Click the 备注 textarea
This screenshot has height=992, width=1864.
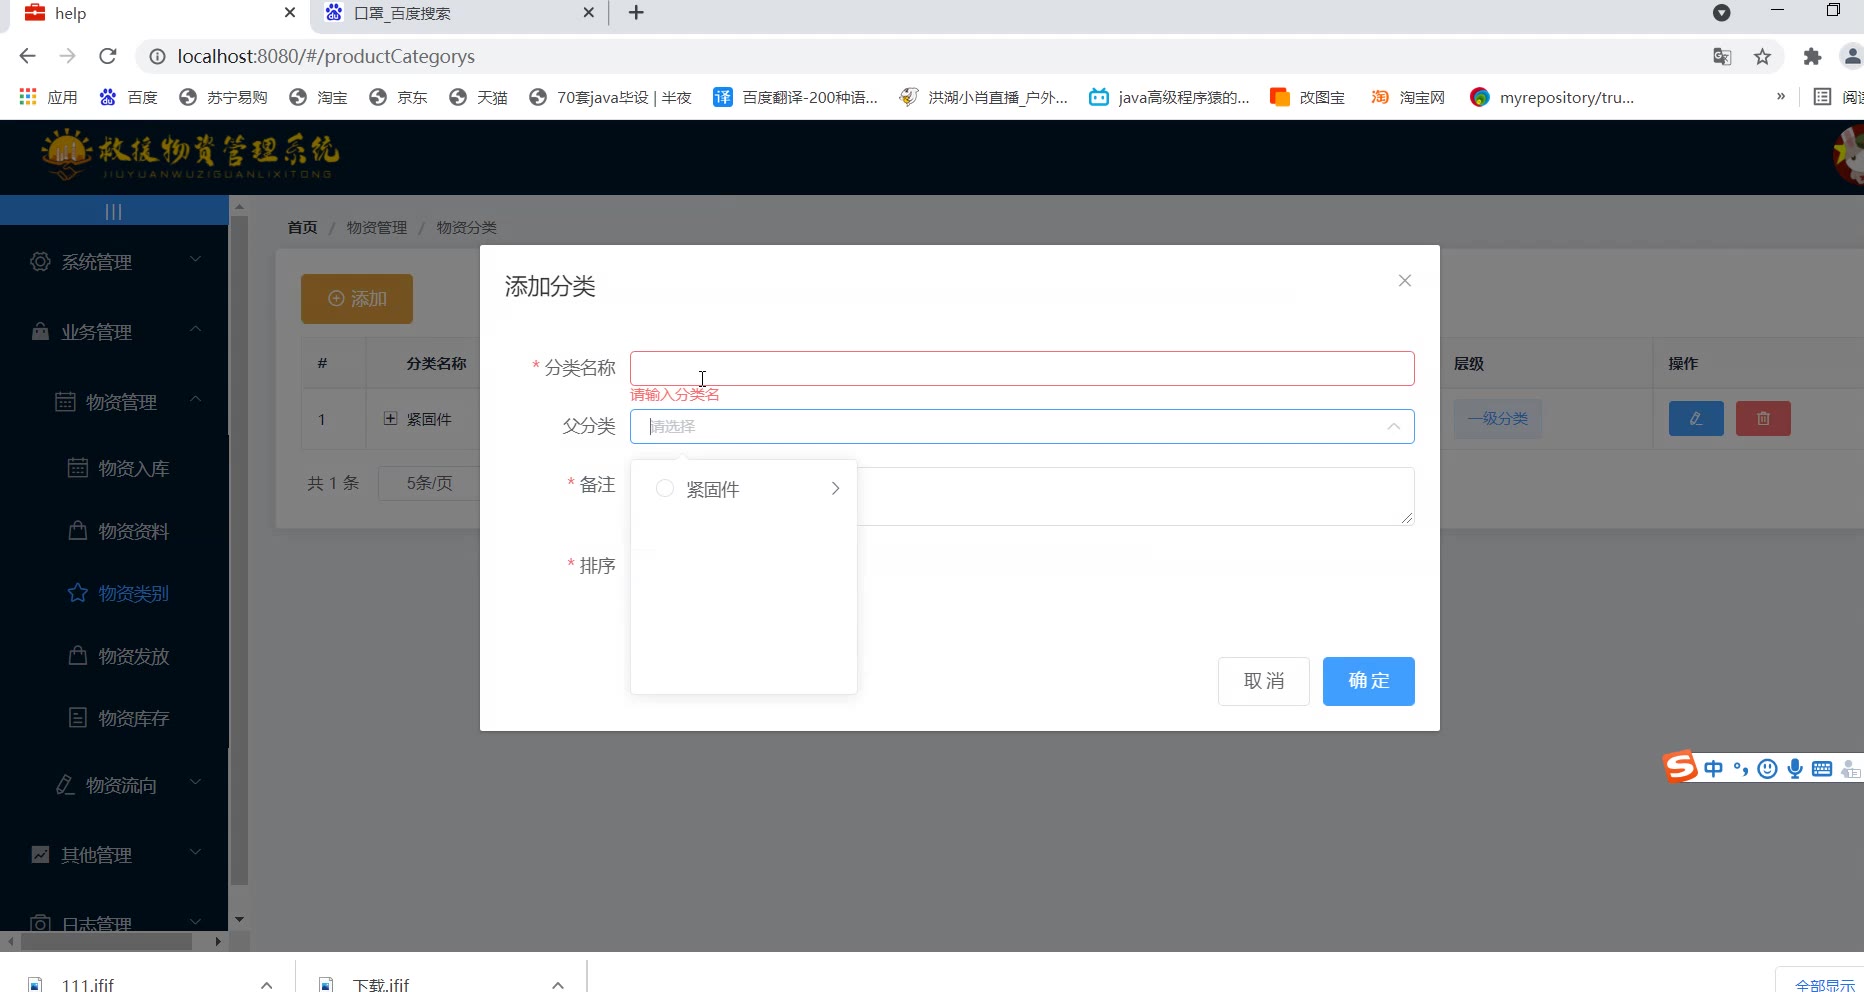[x=1136, y=496]
